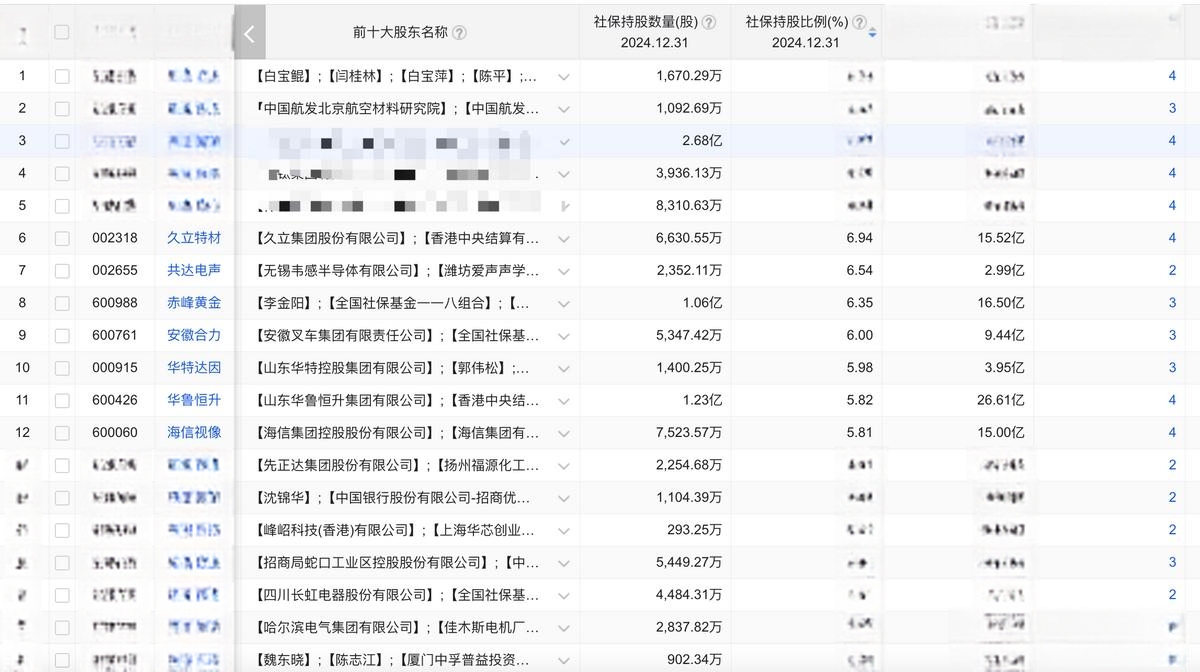
Task: Check the box for row 2
Action: click(62, 108)
